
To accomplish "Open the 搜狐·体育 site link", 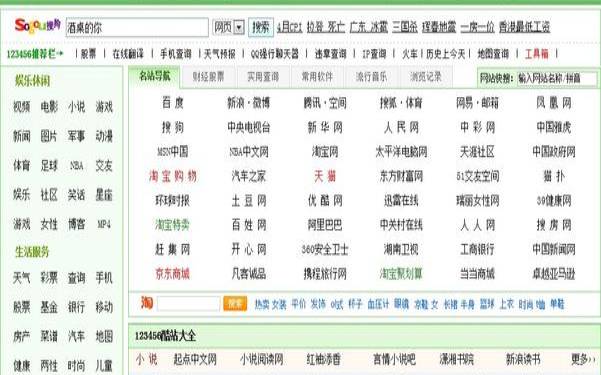I will click(x=401, y=103).
